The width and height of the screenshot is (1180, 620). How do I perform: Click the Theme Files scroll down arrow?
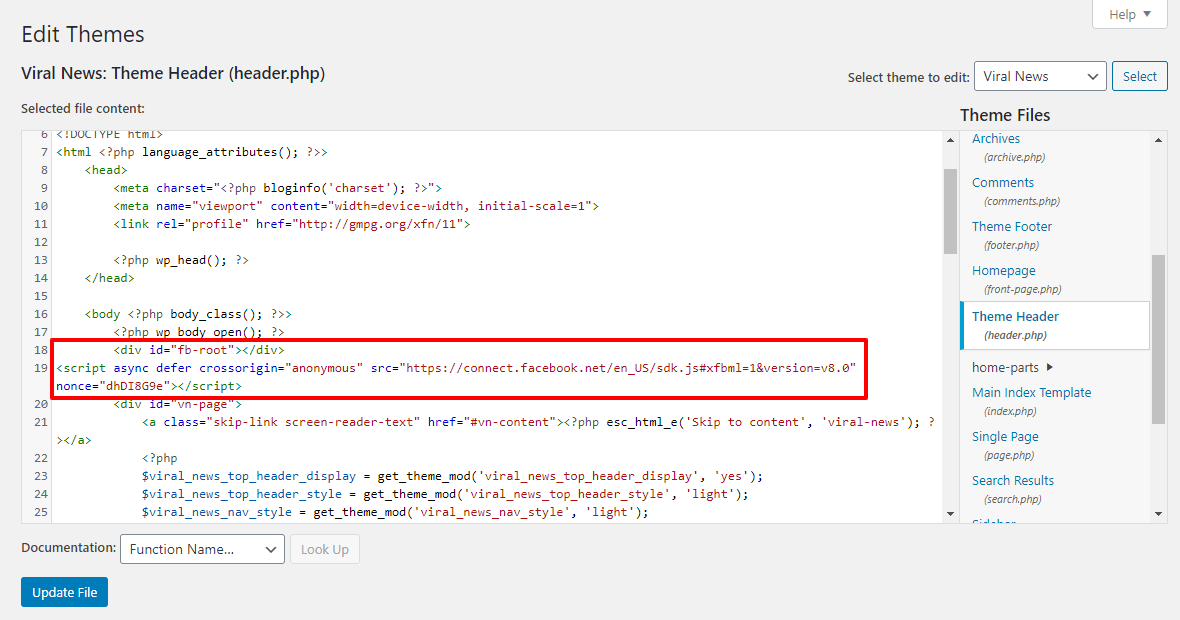coord(1158,514)
